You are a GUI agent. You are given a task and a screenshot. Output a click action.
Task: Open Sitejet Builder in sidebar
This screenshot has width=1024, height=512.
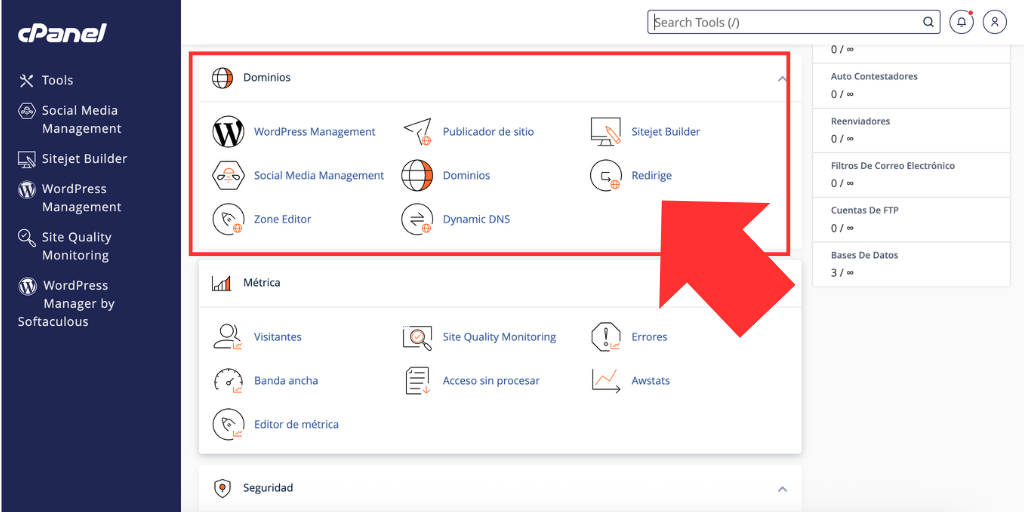(x=85, y=159)
